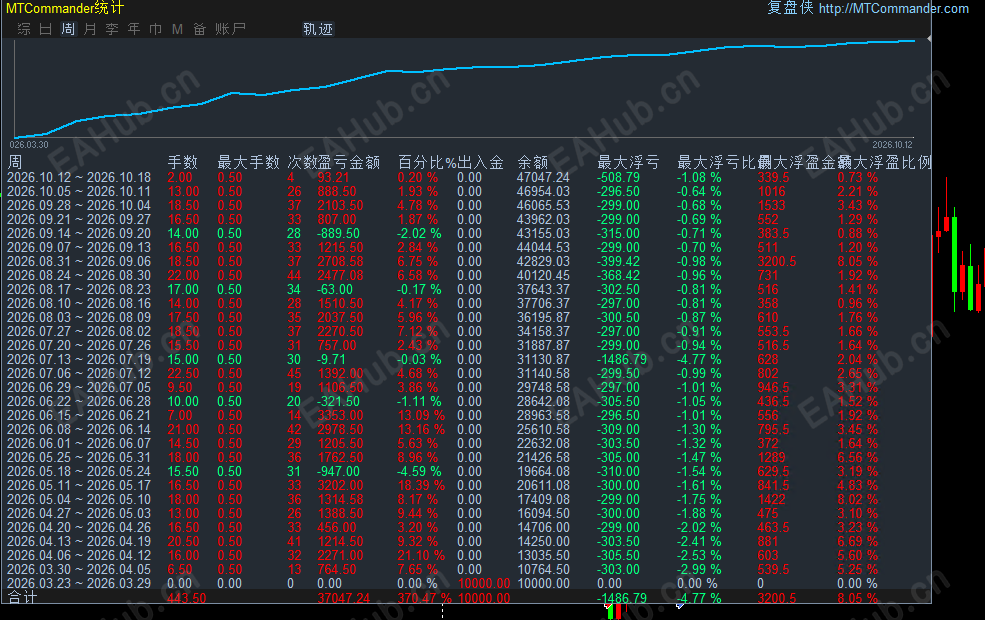The width and height of the screenshot is (985, 620).
Task: Open the 日 daily statistics tab
Action: coord(46,29)
